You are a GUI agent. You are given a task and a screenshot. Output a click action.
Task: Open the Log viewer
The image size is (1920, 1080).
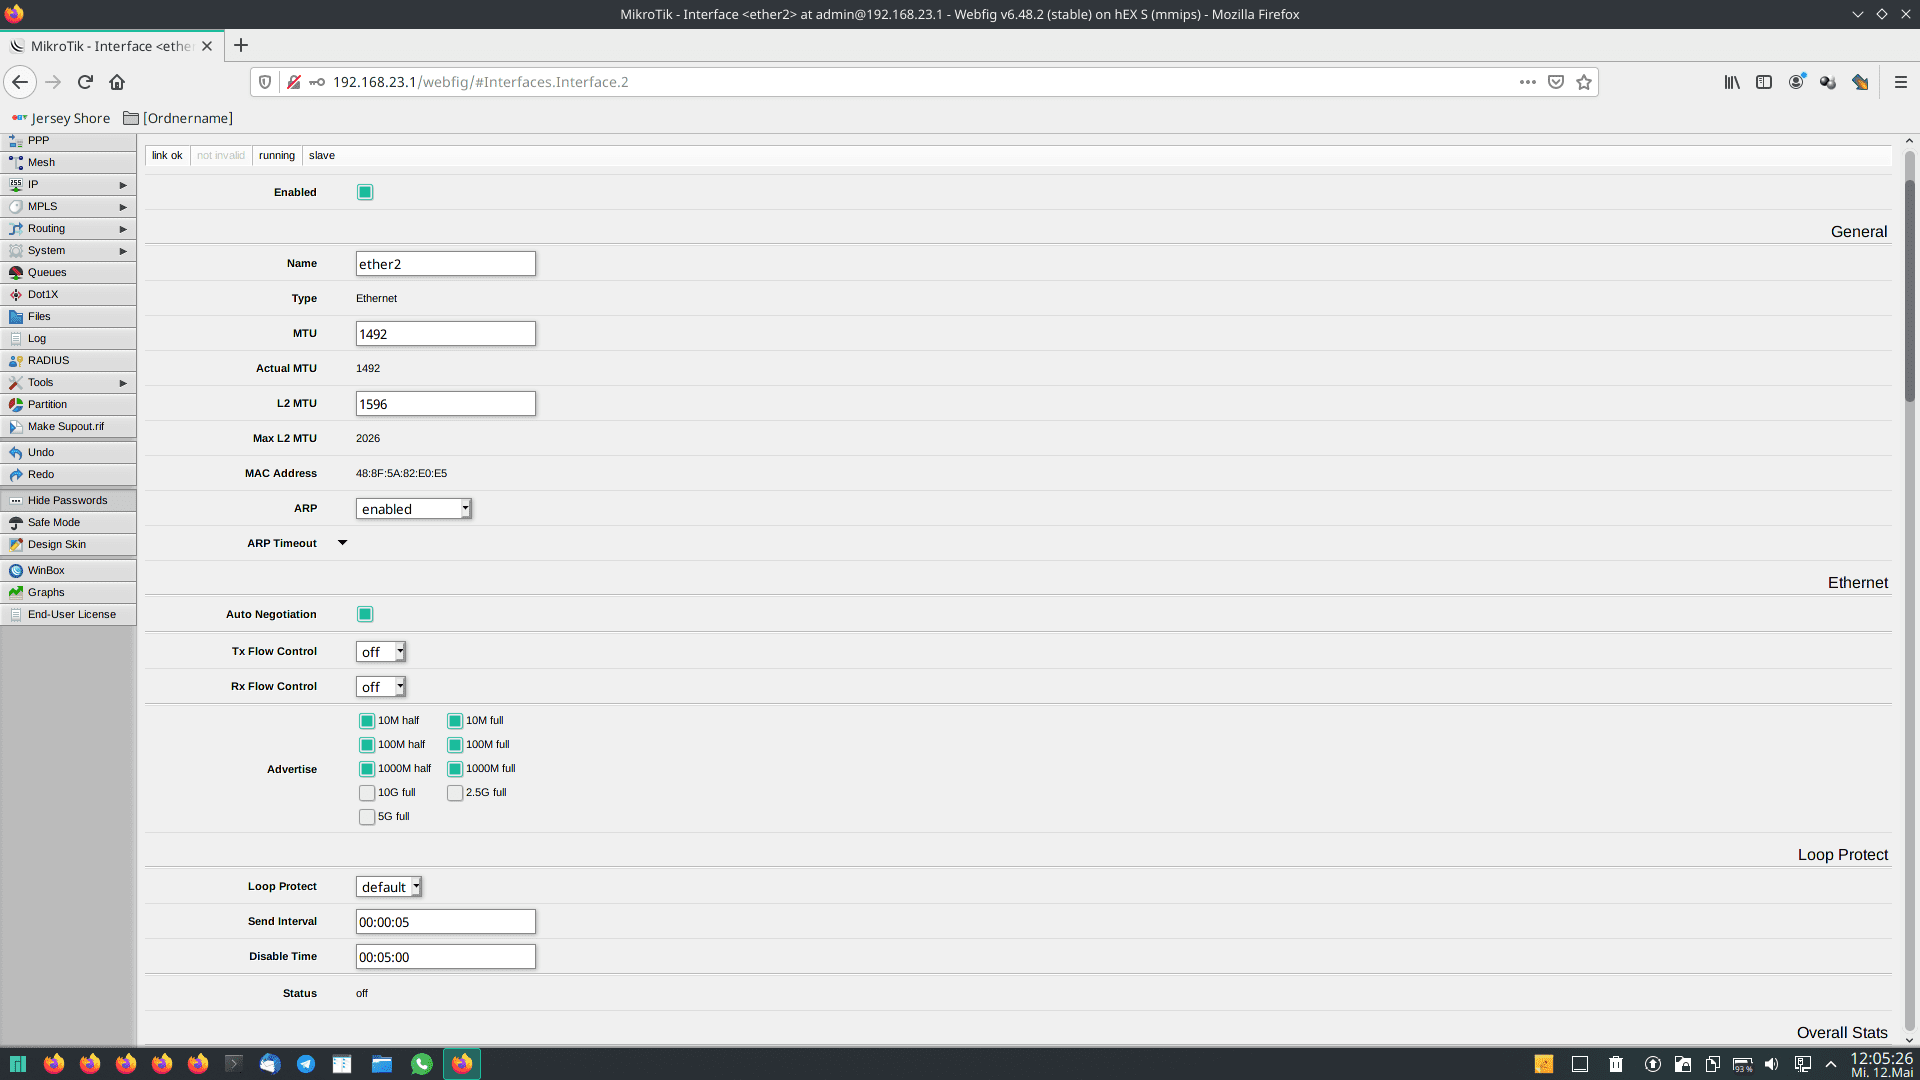(68, 339)
